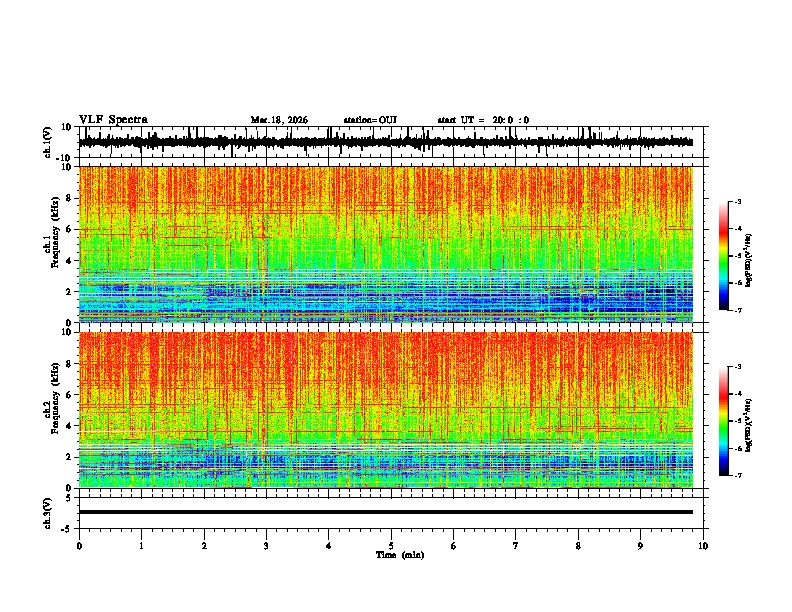
Task: Click the ch.2 spectrogram color scale bar
Action: tap(724, 421)
